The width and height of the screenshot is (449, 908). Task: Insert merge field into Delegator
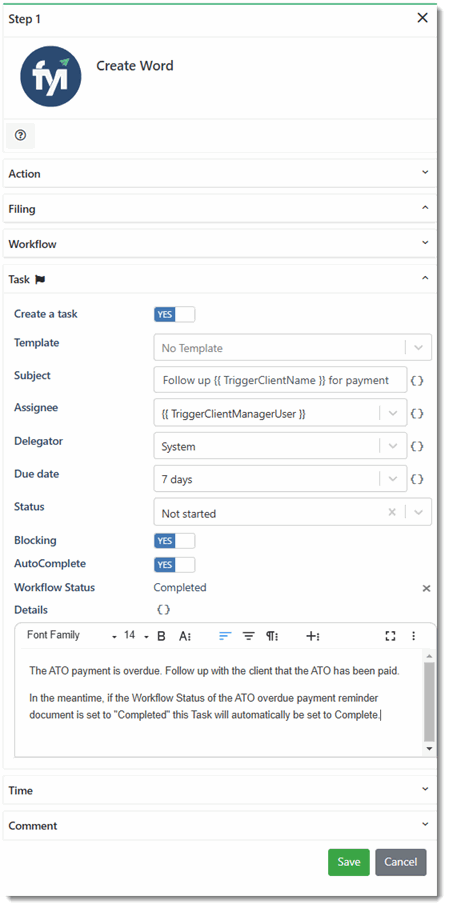pyautogui.click(x=417, y=446)
